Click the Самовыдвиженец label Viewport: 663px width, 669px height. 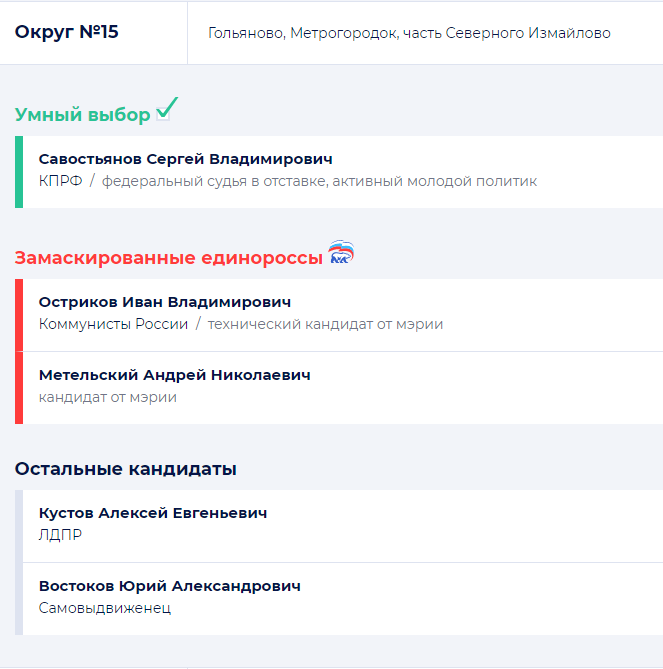[105, 608]
